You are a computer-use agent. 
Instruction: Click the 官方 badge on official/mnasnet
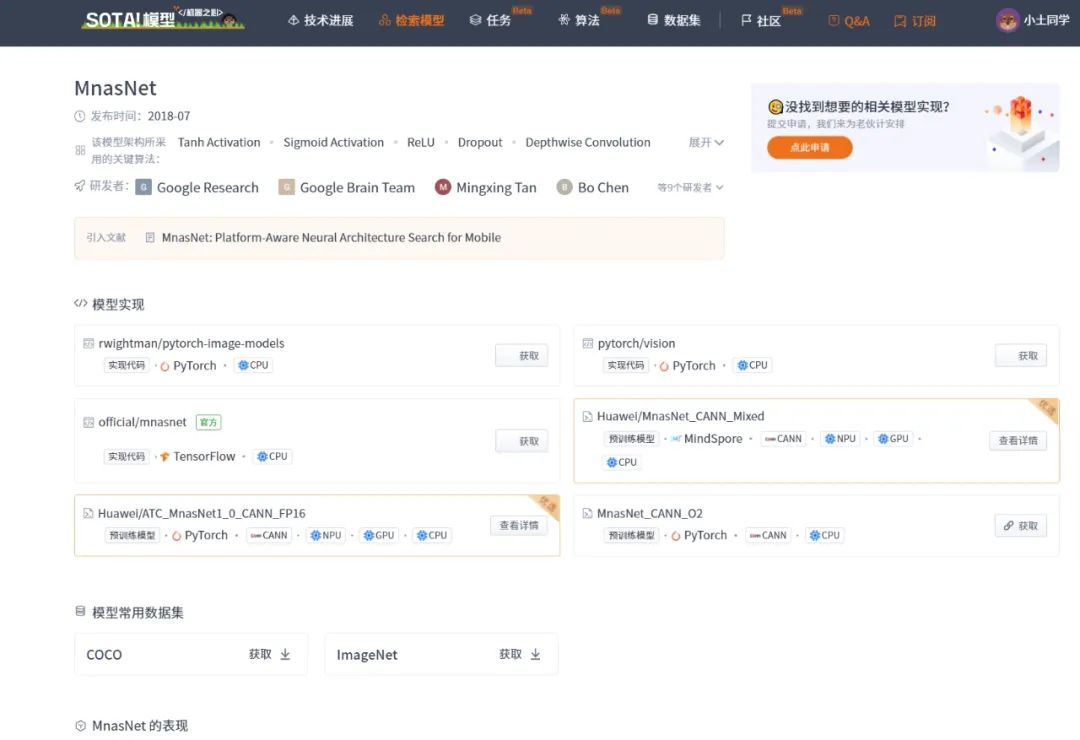pos(208,422)
